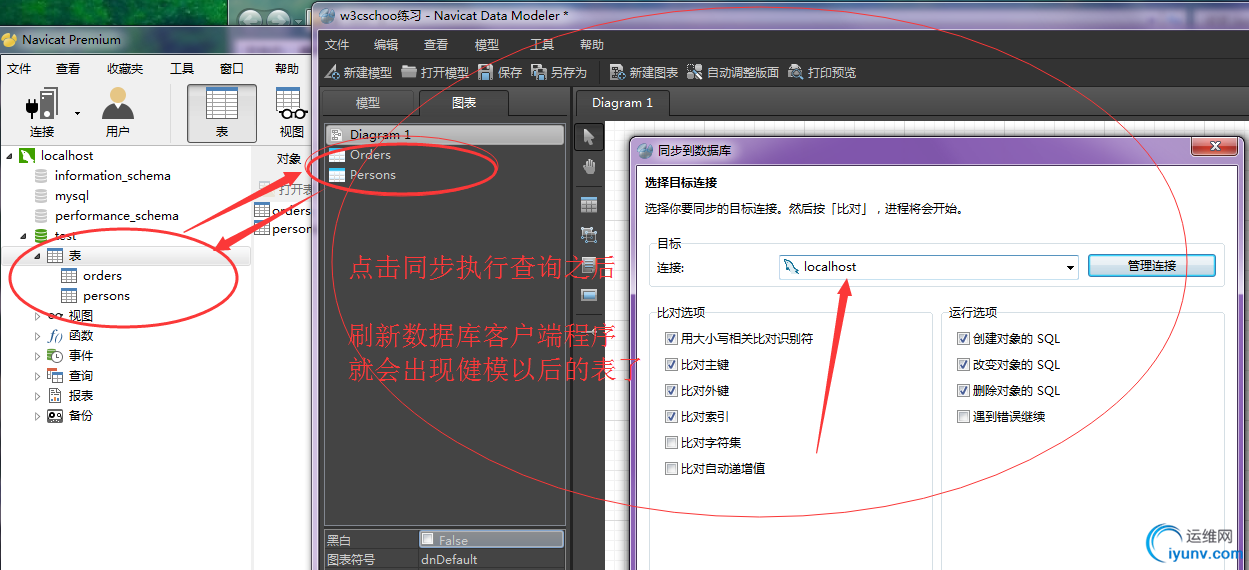
Task: Click the Connection plug icon in Navicat Premium
Action: point(42,104)
